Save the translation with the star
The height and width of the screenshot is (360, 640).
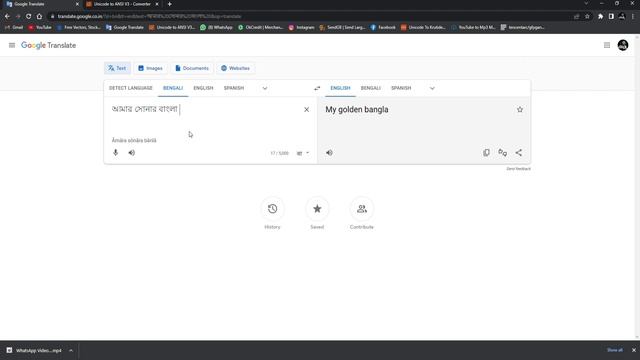click(x=520, y=109)
